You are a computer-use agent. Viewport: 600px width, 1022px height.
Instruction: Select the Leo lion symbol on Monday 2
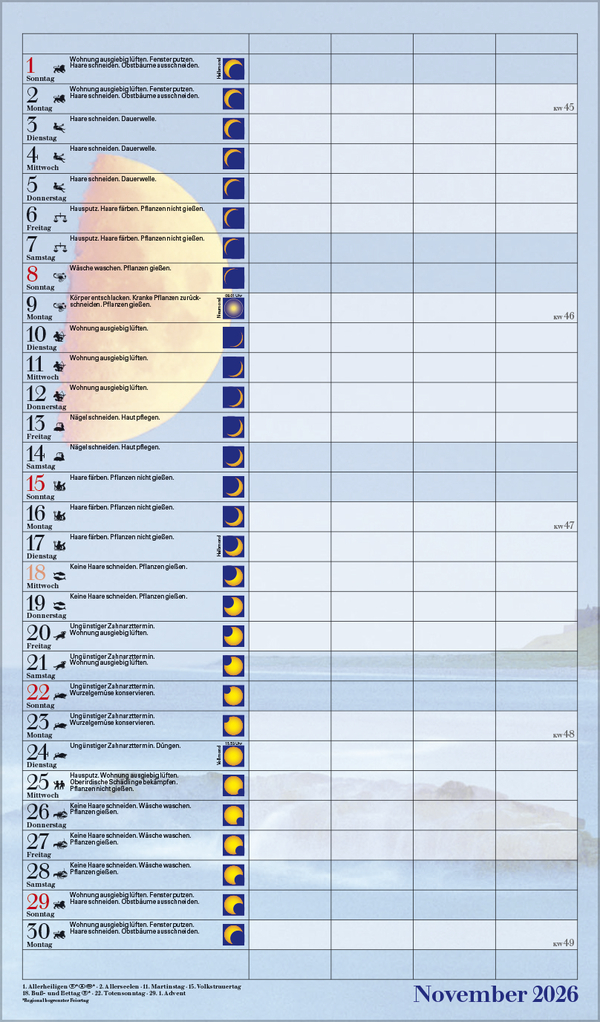60,97
